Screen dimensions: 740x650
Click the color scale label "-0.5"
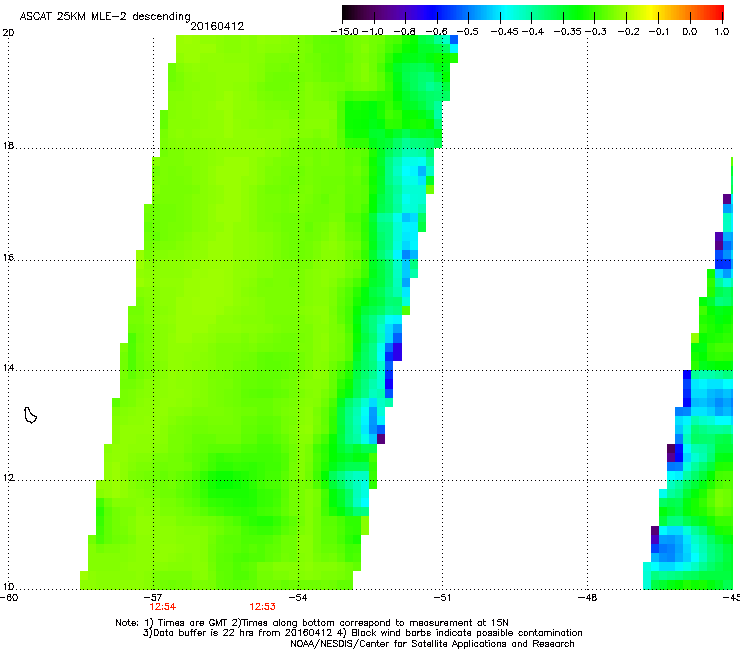(468, 32)
